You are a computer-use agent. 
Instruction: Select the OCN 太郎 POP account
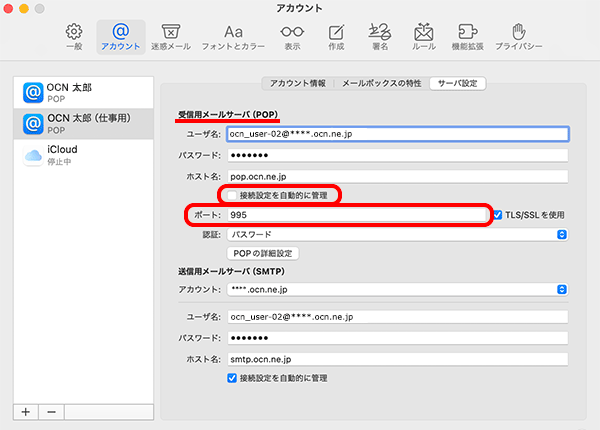83,92
